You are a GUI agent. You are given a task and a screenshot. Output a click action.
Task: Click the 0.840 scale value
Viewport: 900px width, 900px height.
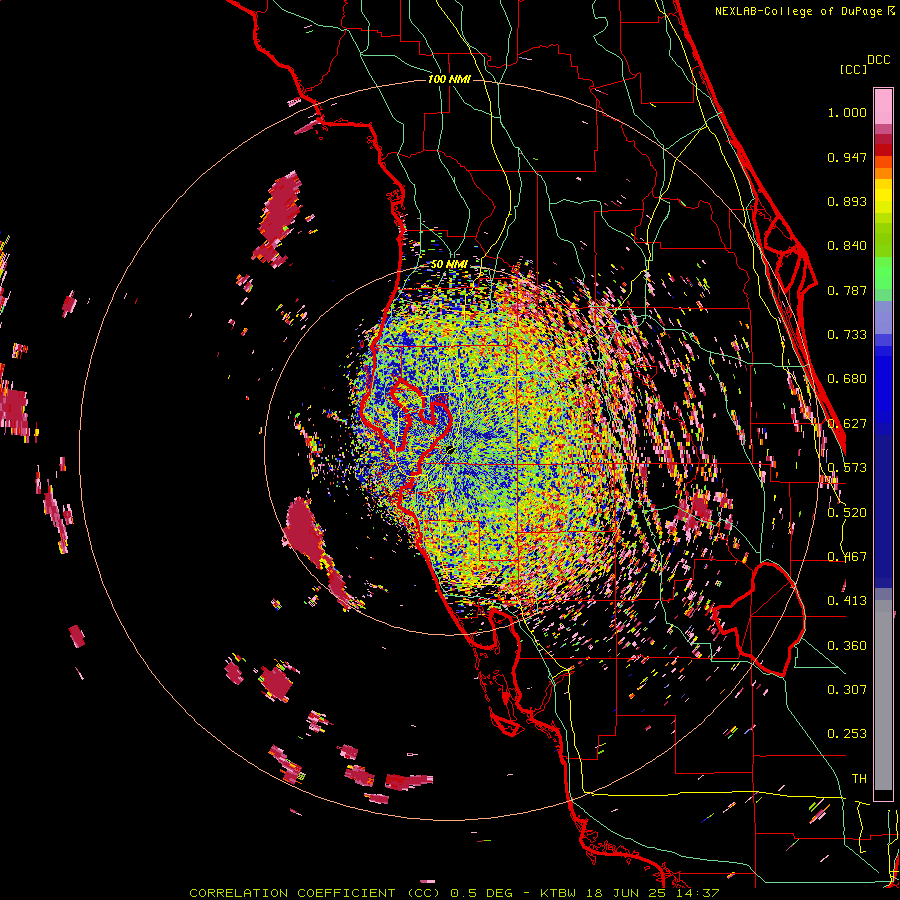(x=847, y=246)
